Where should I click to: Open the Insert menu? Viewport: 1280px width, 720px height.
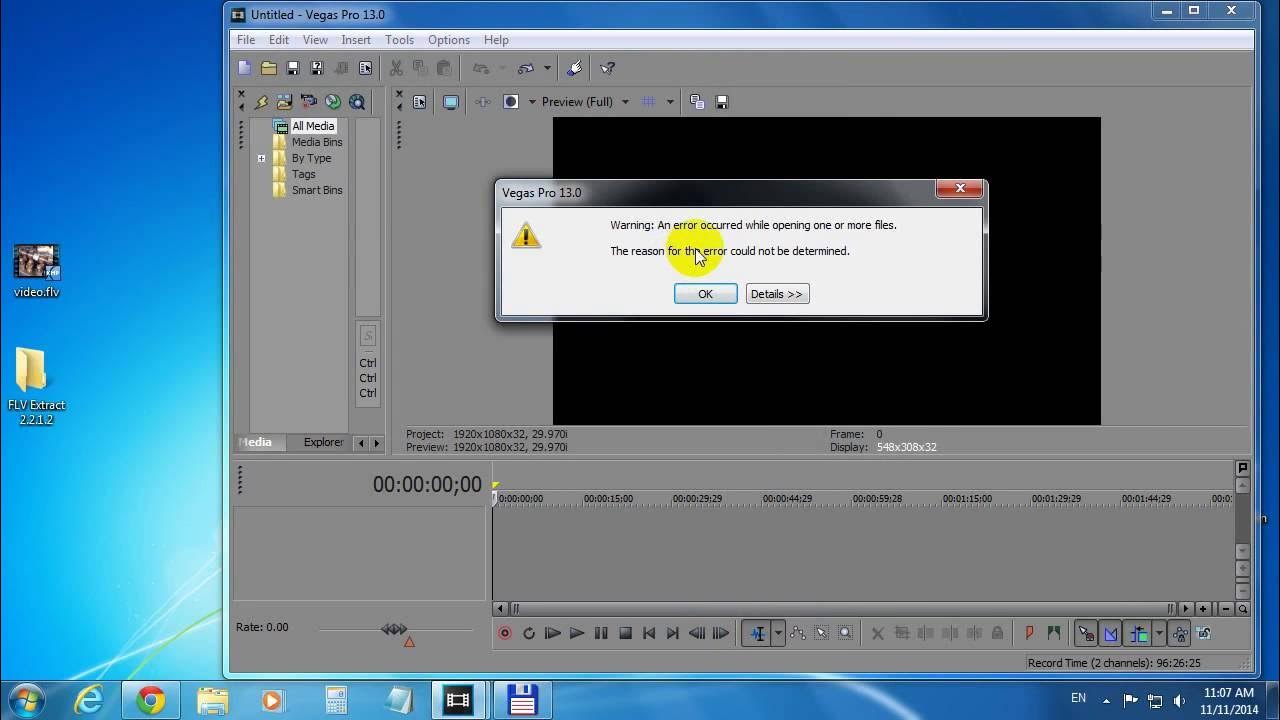click(x=356, y=40)
